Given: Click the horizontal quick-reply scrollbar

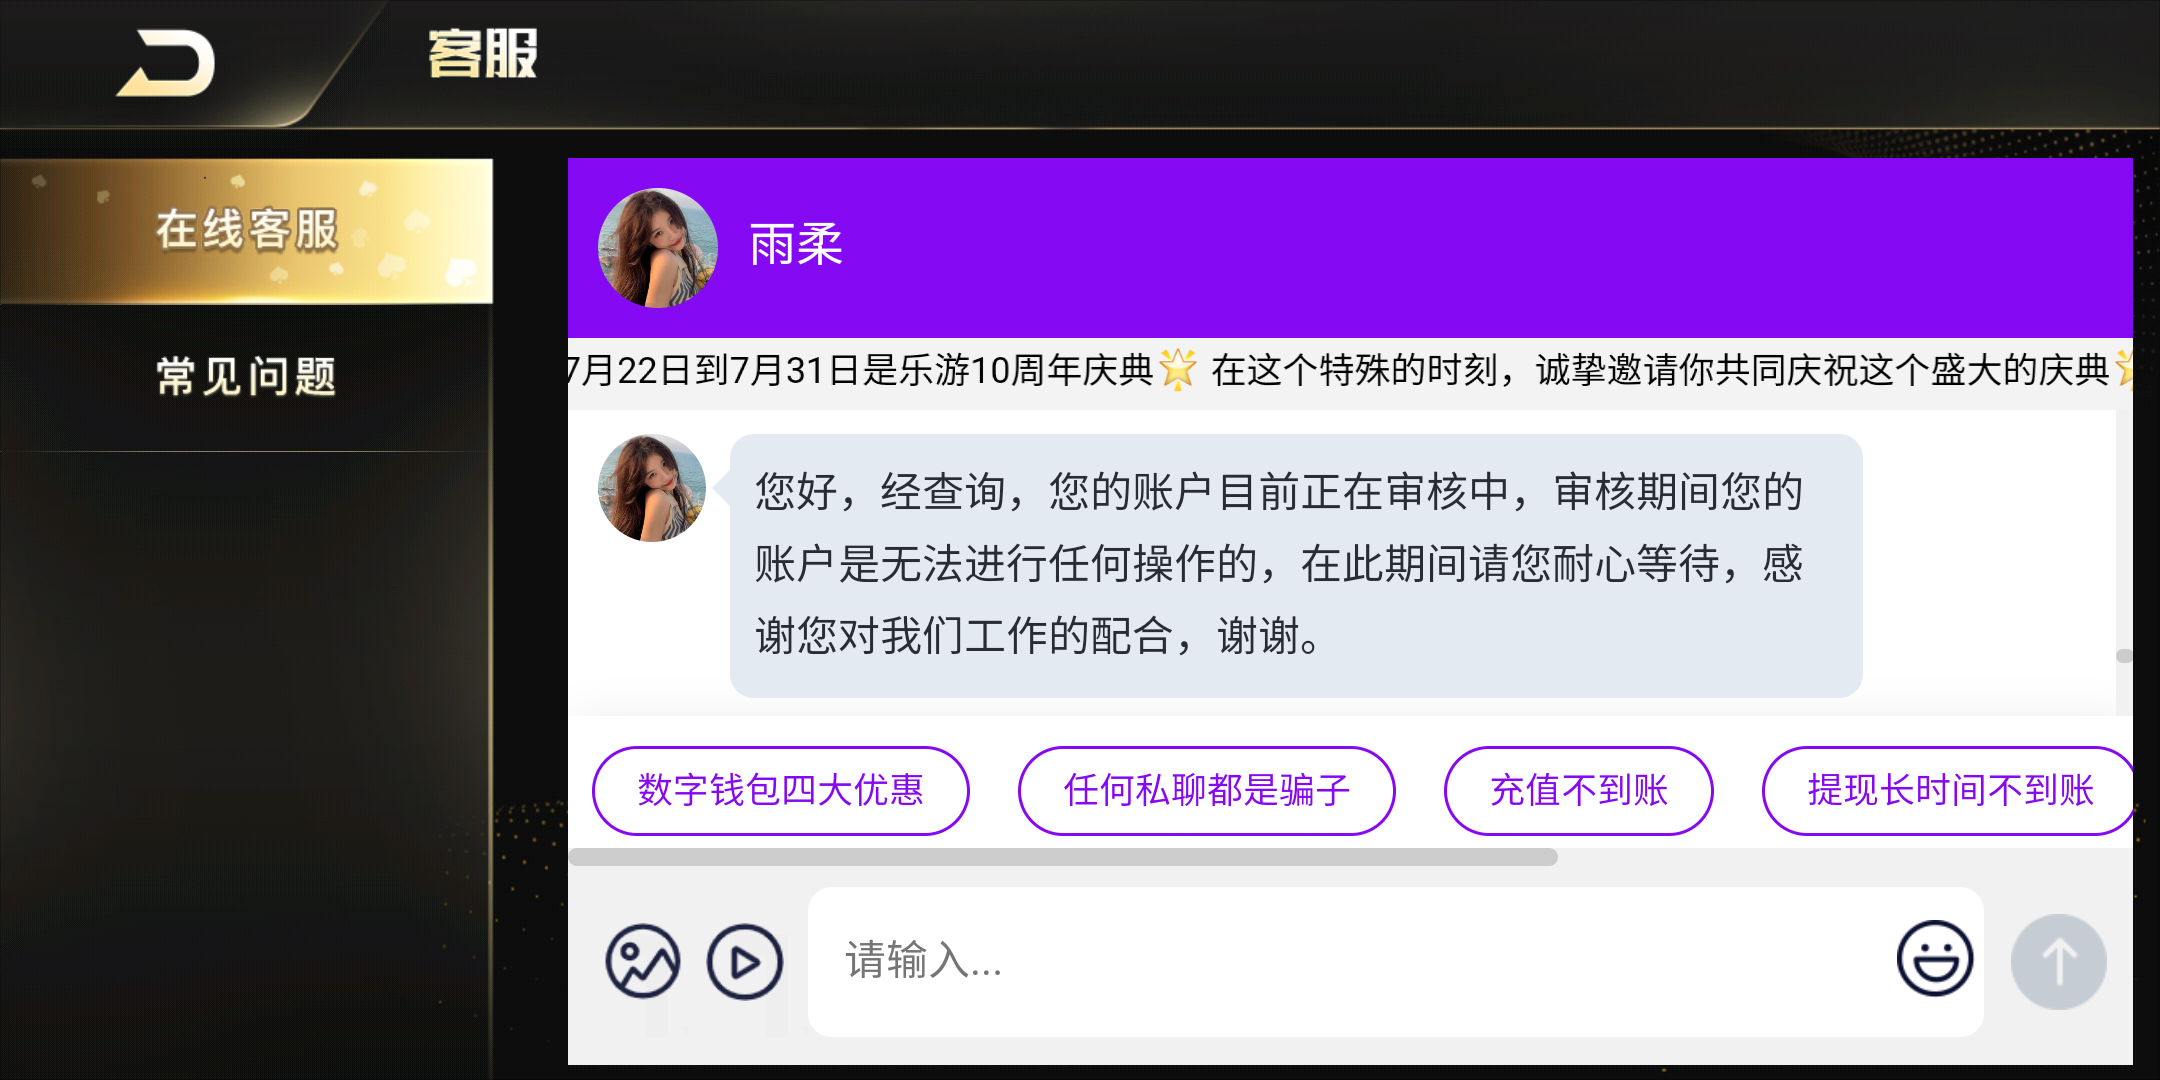Looking at the screenshot, I should pos(1063,857).
